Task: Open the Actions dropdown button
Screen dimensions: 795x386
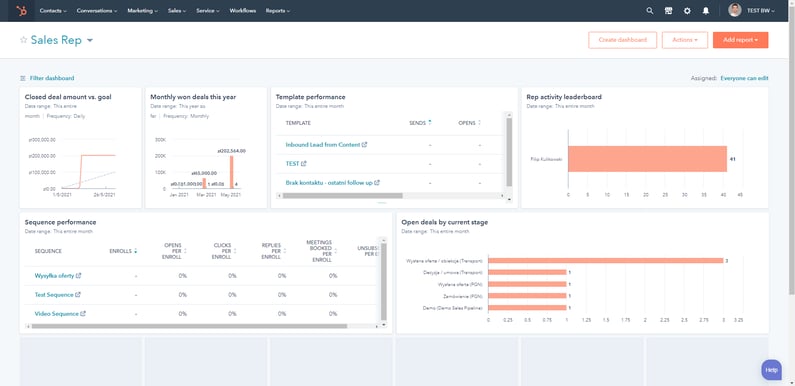Action: tap(684, 40)
